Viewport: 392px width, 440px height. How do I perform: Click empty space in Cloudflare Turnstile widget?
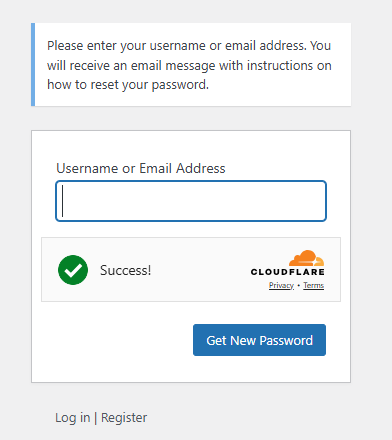pos(200,270)
